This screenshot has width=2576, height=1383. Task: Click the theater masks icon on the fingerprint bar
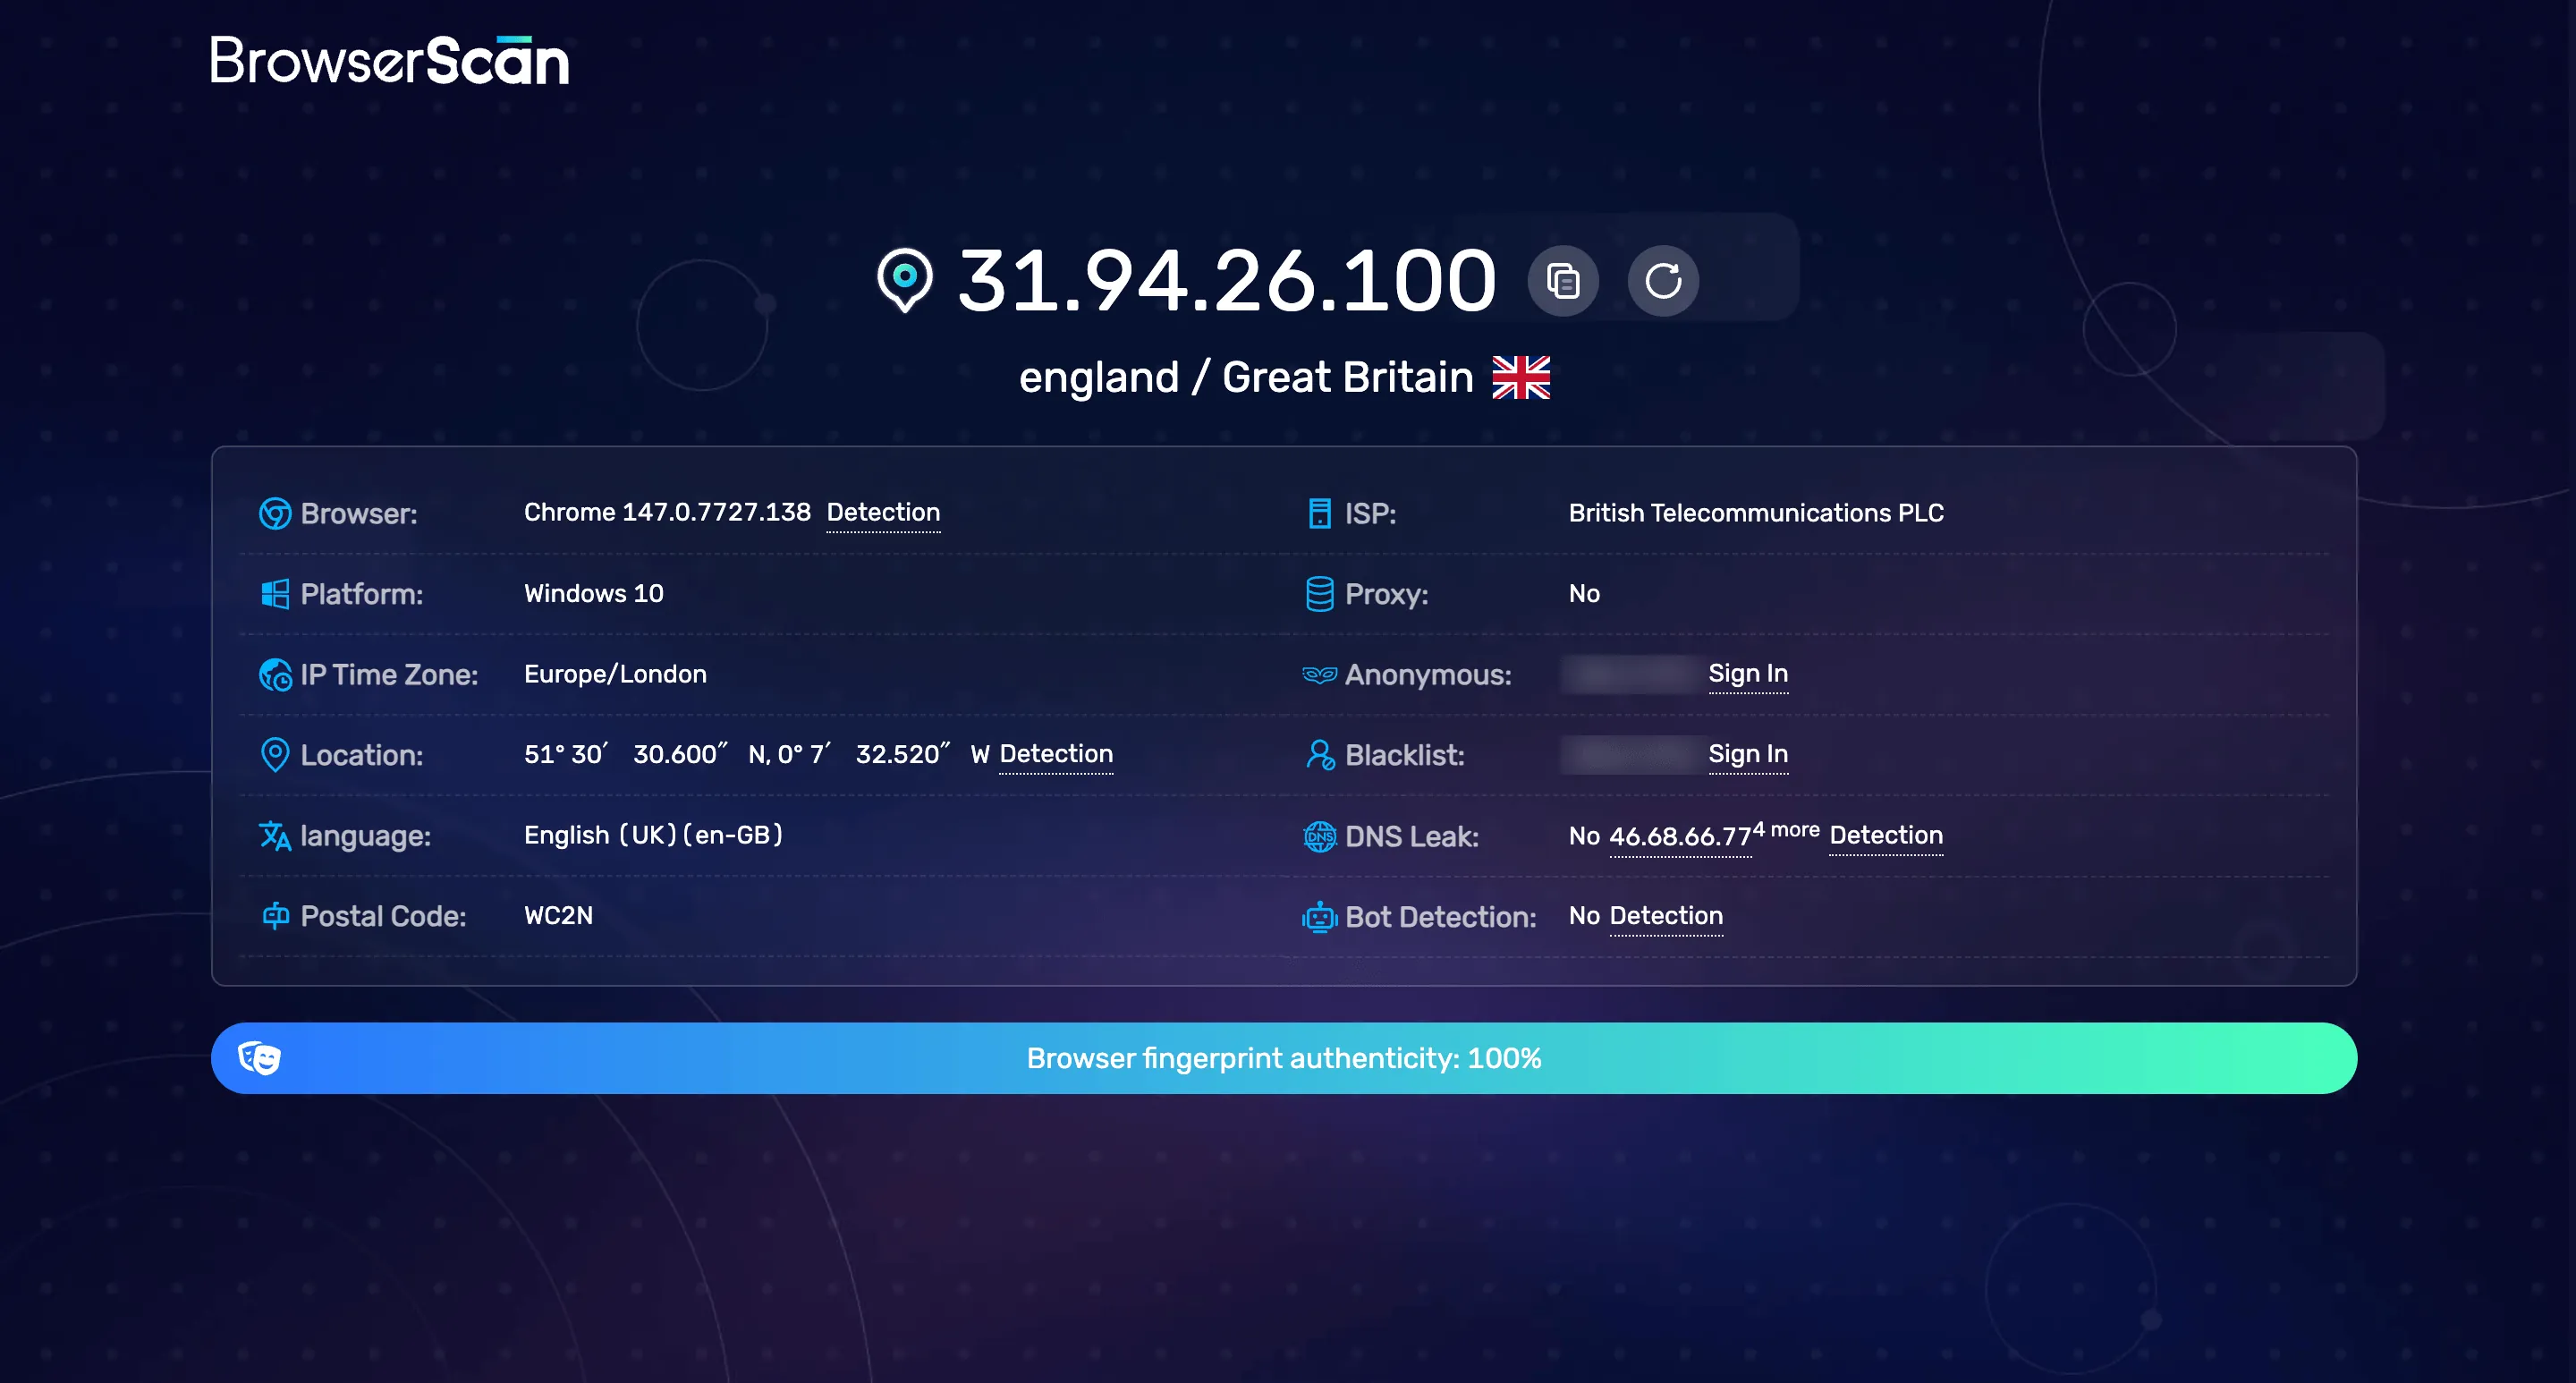pos(259,1058)
